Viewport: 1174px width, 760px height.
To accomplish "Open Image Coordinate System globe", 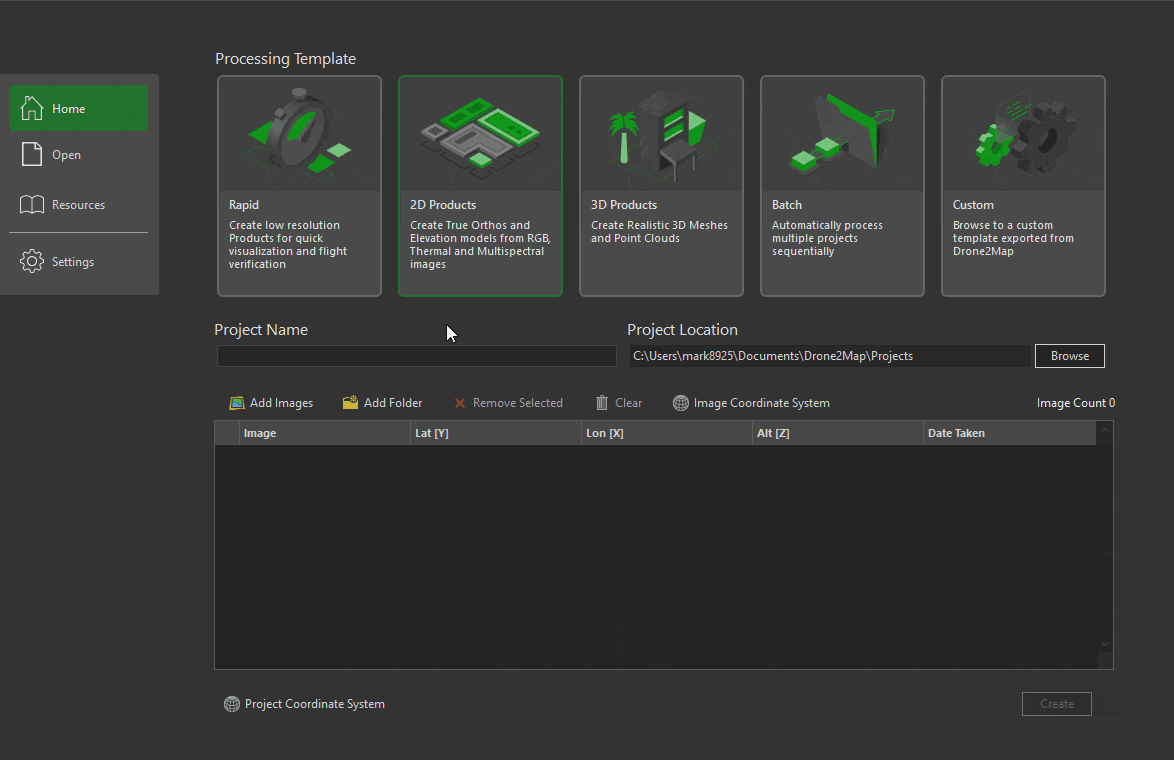I will [681, 403].
